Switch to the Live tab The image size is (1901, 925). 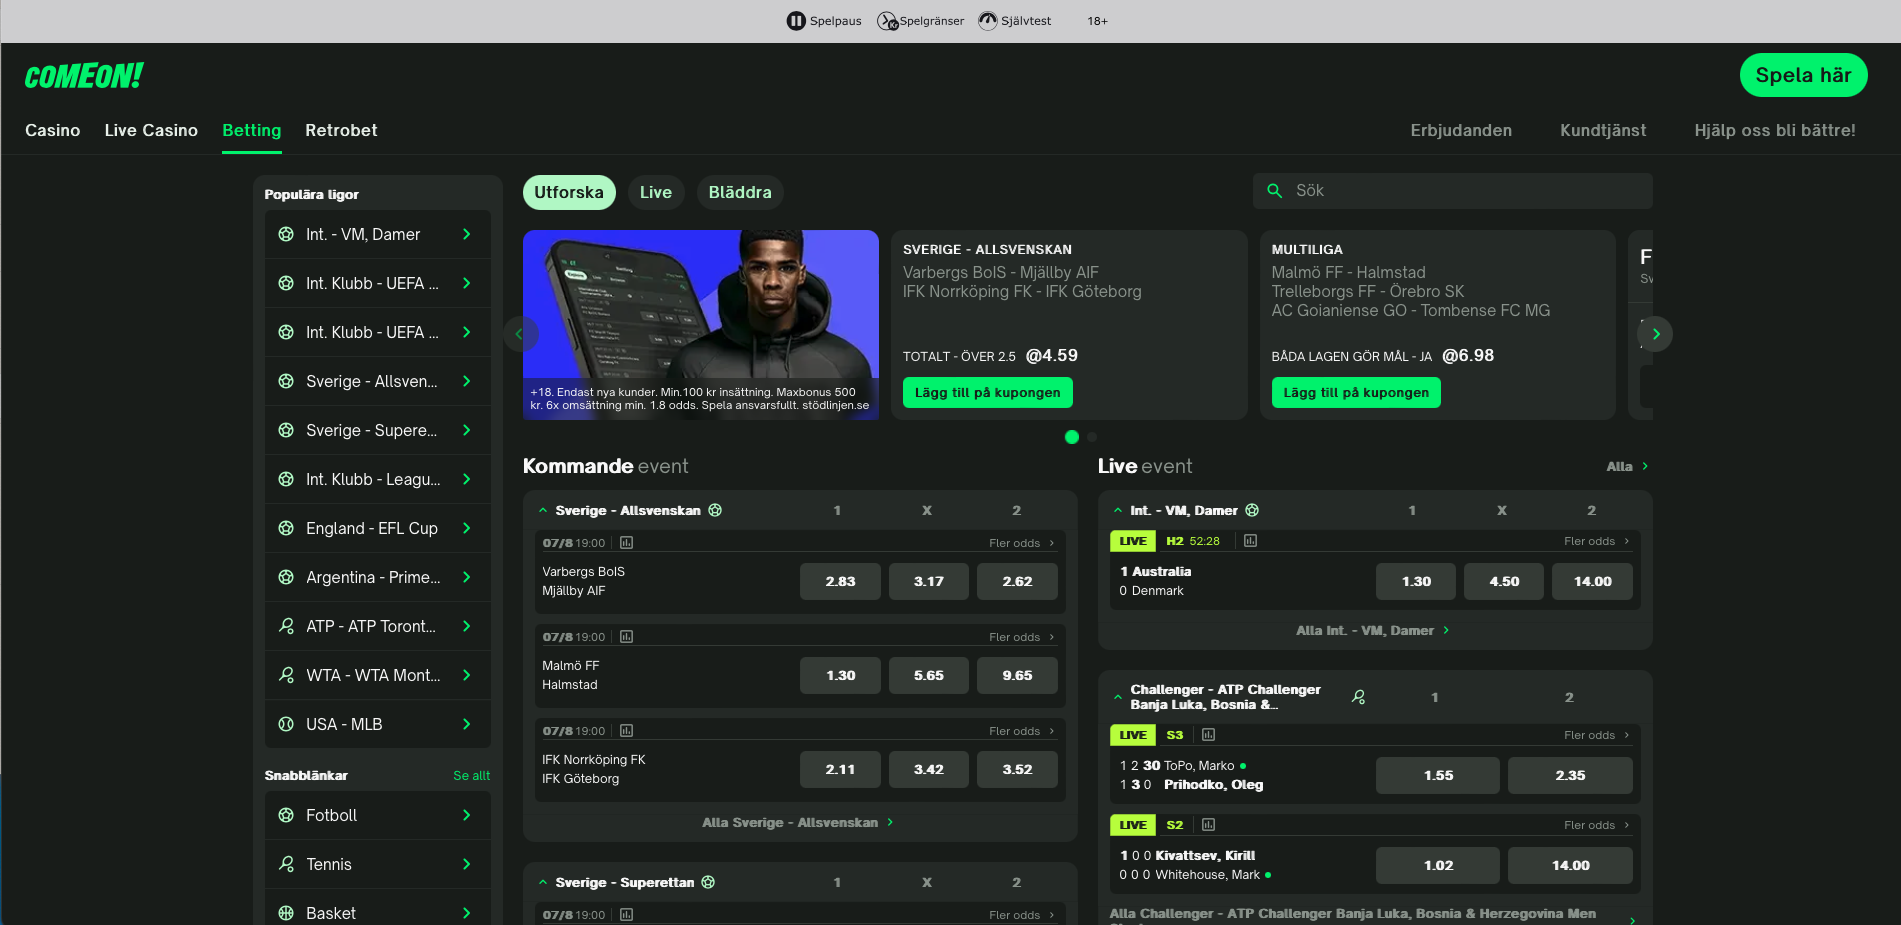(655, 192)
